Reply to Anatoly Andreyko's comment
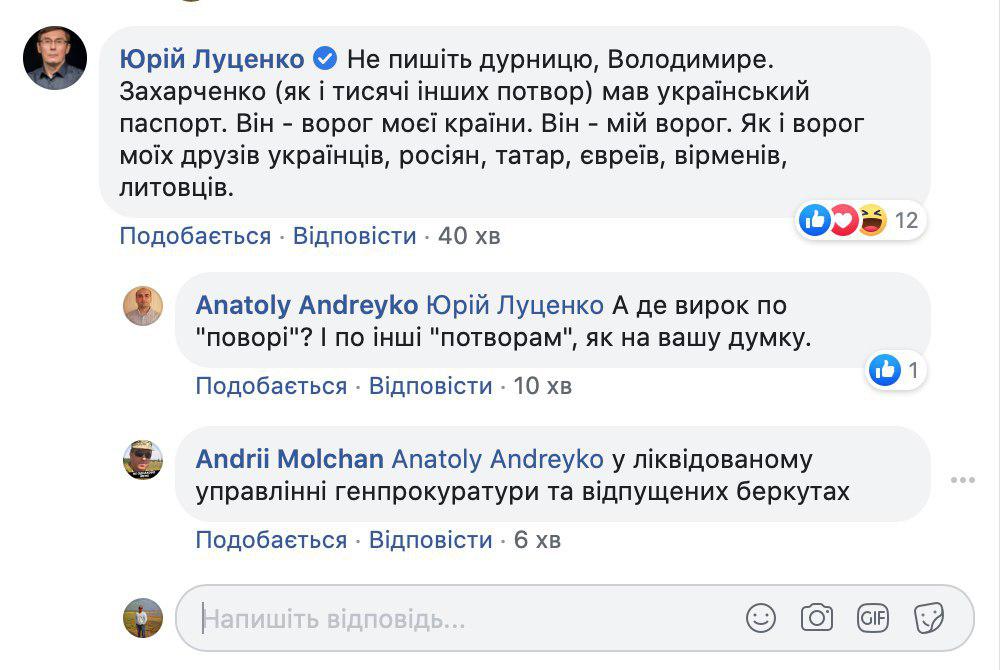The width and height of the screenshot is (1000, 670). (430, 386)
